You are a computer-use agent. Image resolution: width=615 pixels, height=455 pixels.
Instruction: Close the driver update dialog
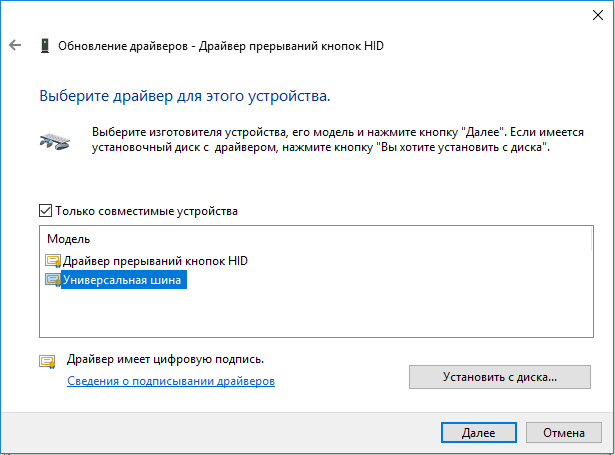[591, 13]
